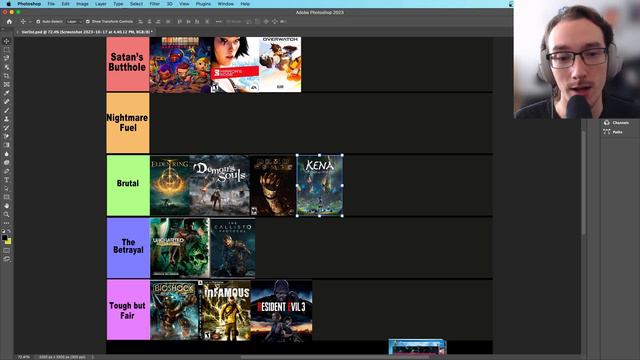The image size is (640, 360).
Task: Select the Gradient tool
Action: 7,145
